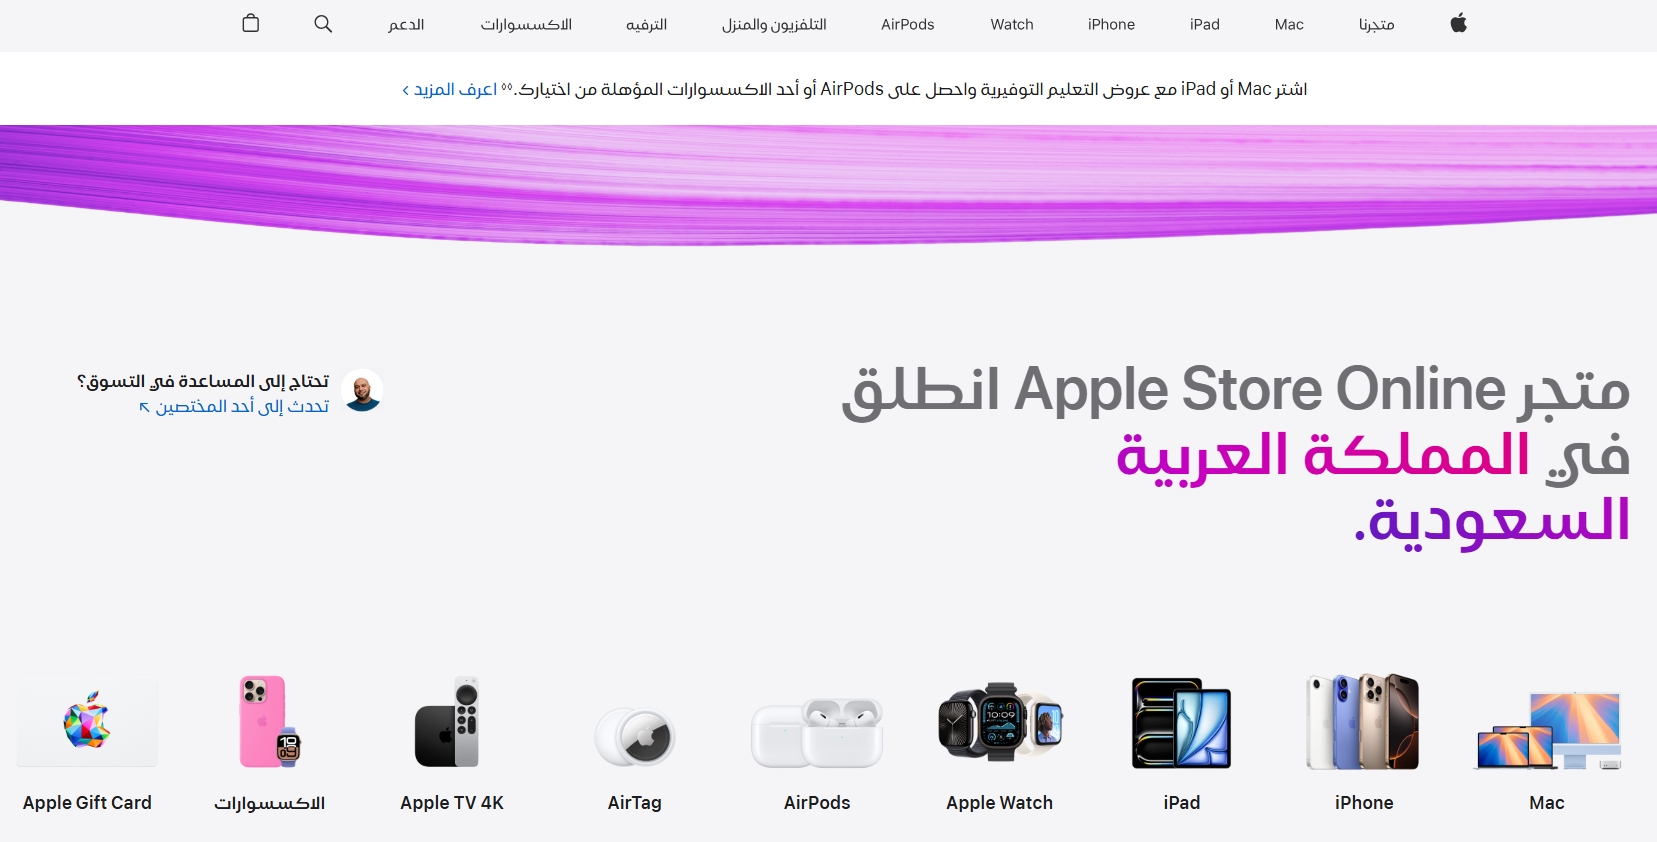
Task: Open the Apple Gift Card thumbnail
Action: tap(87, 722)
